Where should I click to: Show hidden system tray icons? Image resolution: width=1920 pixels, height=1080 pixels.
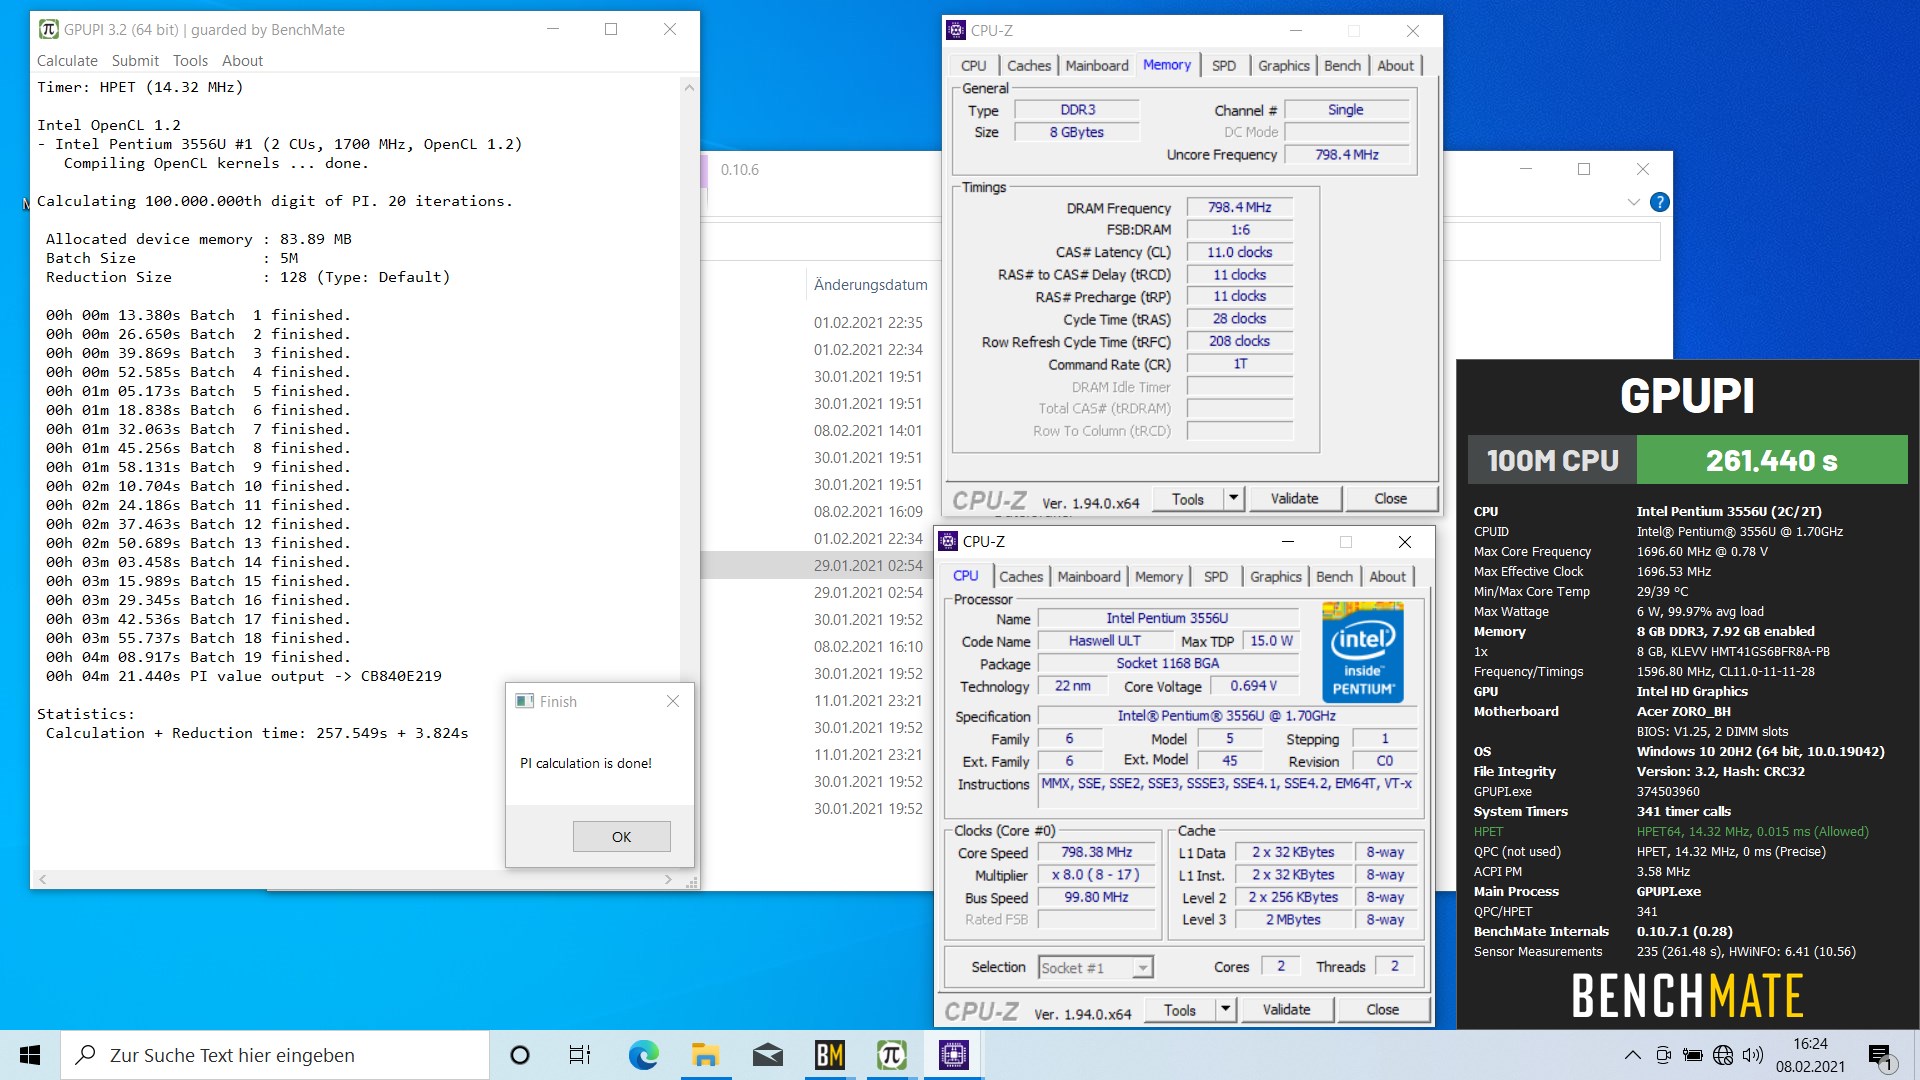(x=1632, y=1055)
